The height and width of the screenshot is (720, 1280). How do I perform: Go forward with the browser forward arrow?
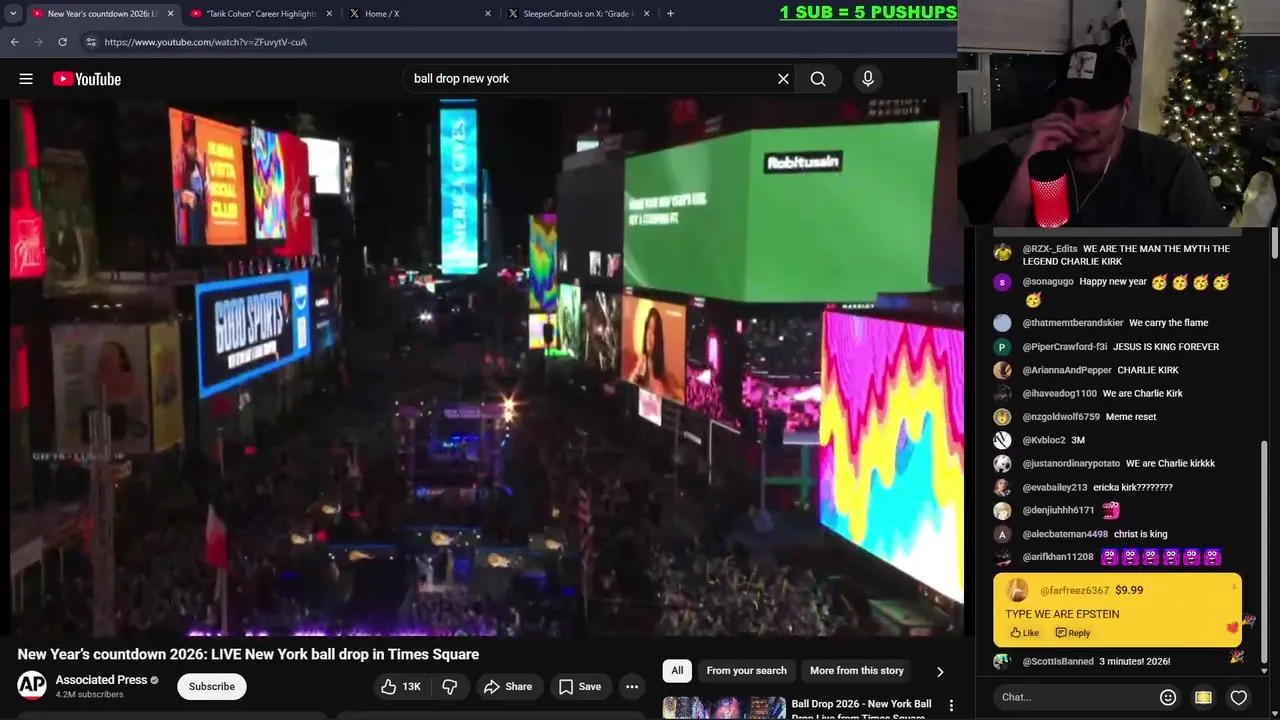point(38,42)
